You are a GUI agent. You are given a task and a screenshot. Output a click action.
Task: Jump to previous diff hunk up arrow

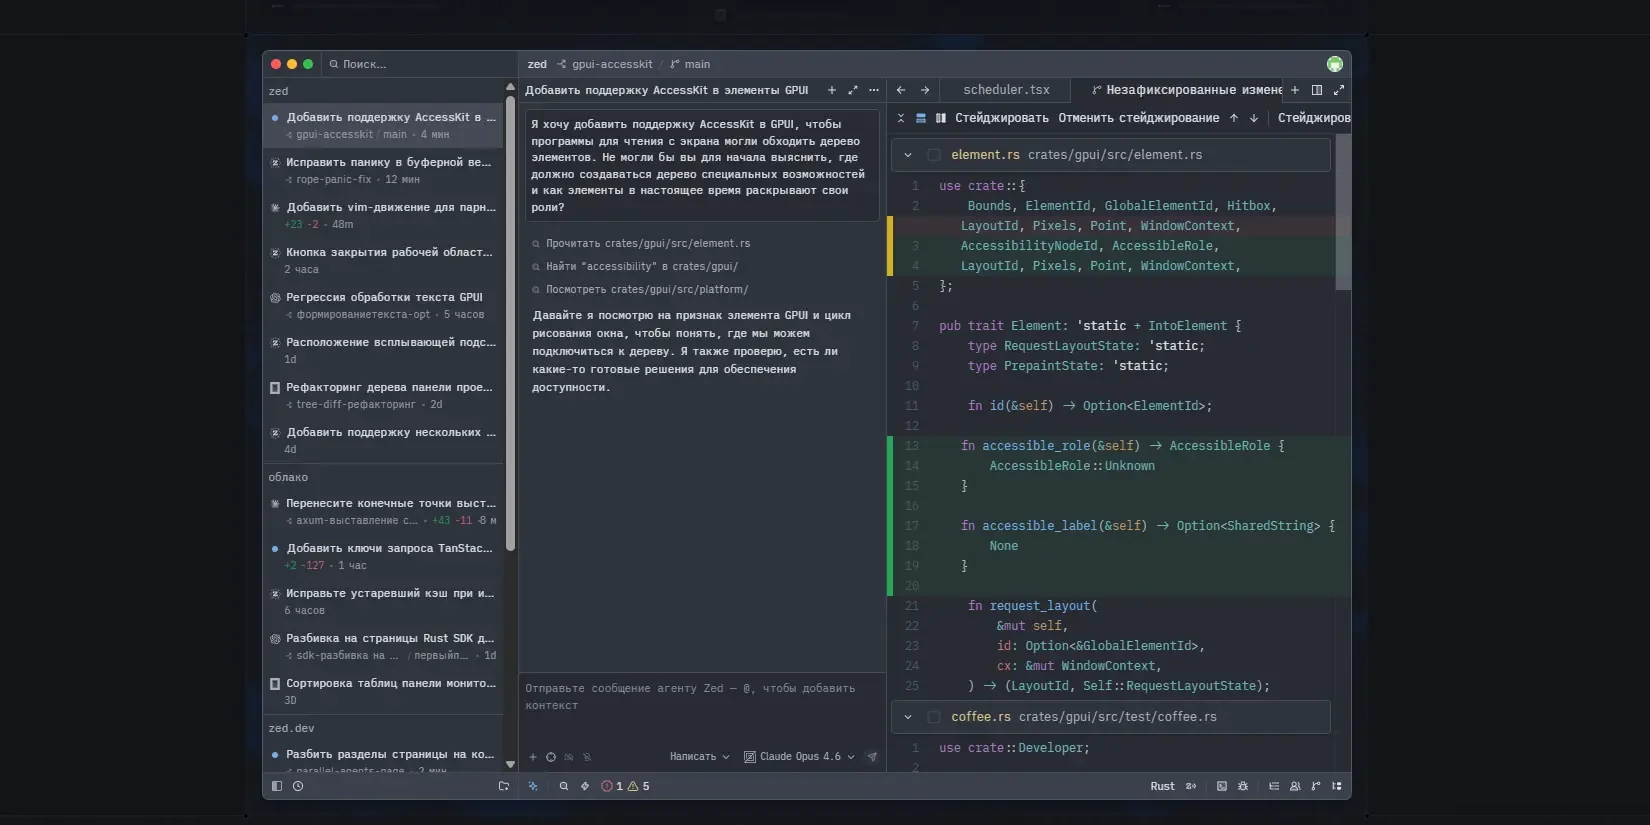pos(1234,118)
